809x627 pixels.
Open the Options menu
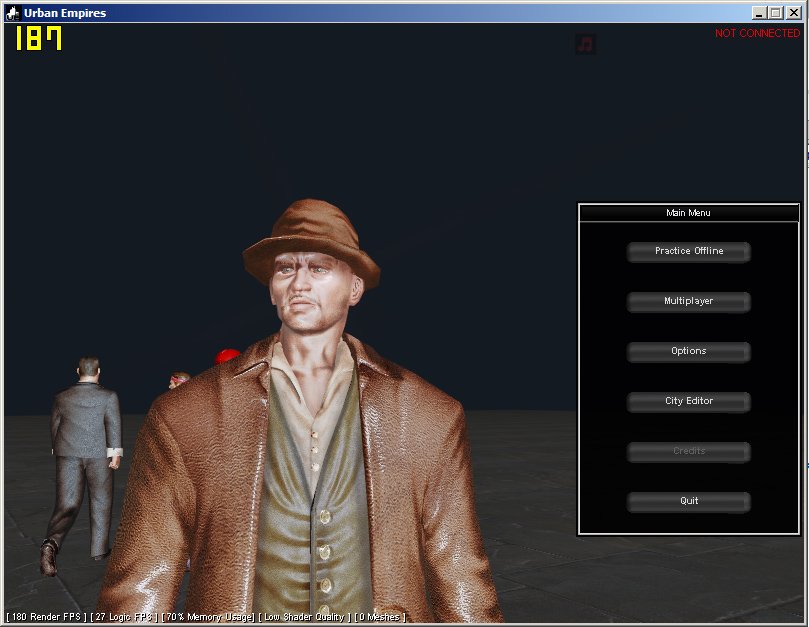pyautogui.click(x=688, y=352)
